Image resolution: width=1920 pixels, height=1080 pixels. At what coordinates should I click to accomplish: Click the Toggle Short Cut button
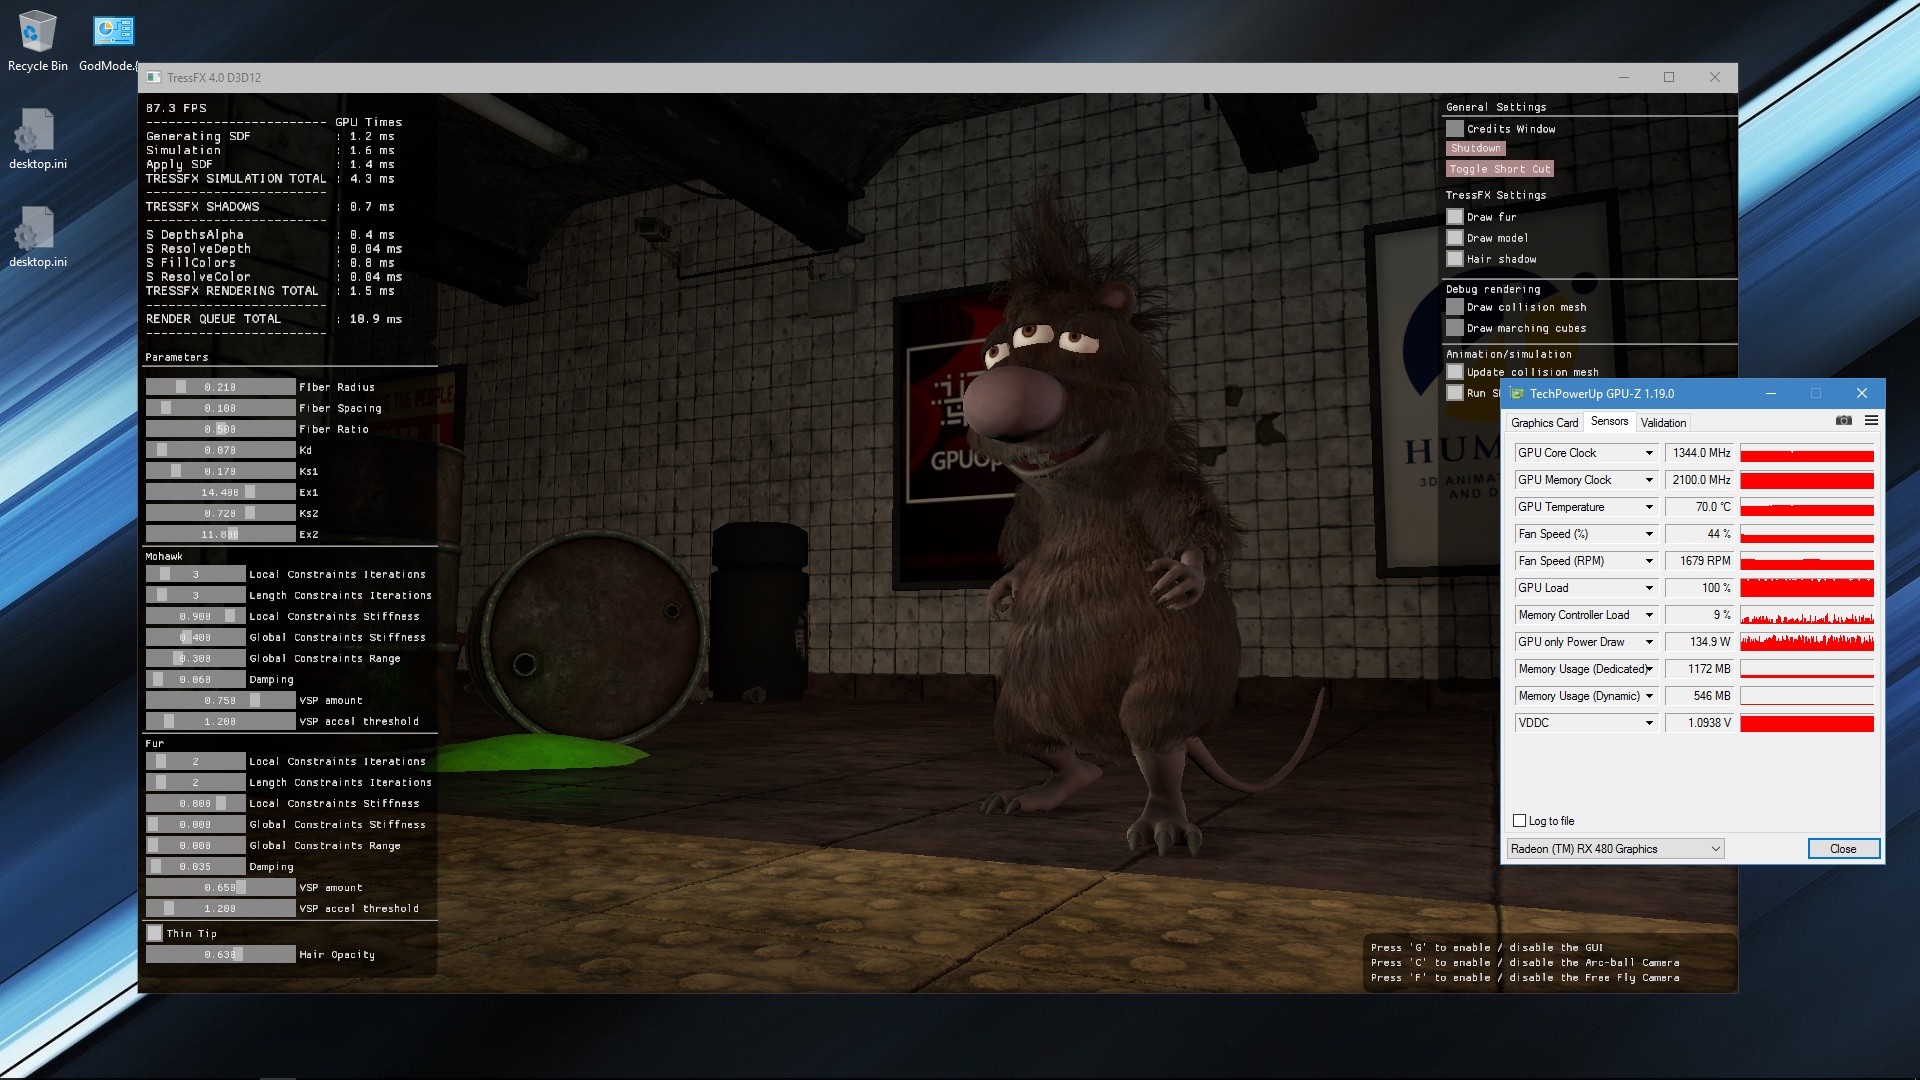(1499, 169)
